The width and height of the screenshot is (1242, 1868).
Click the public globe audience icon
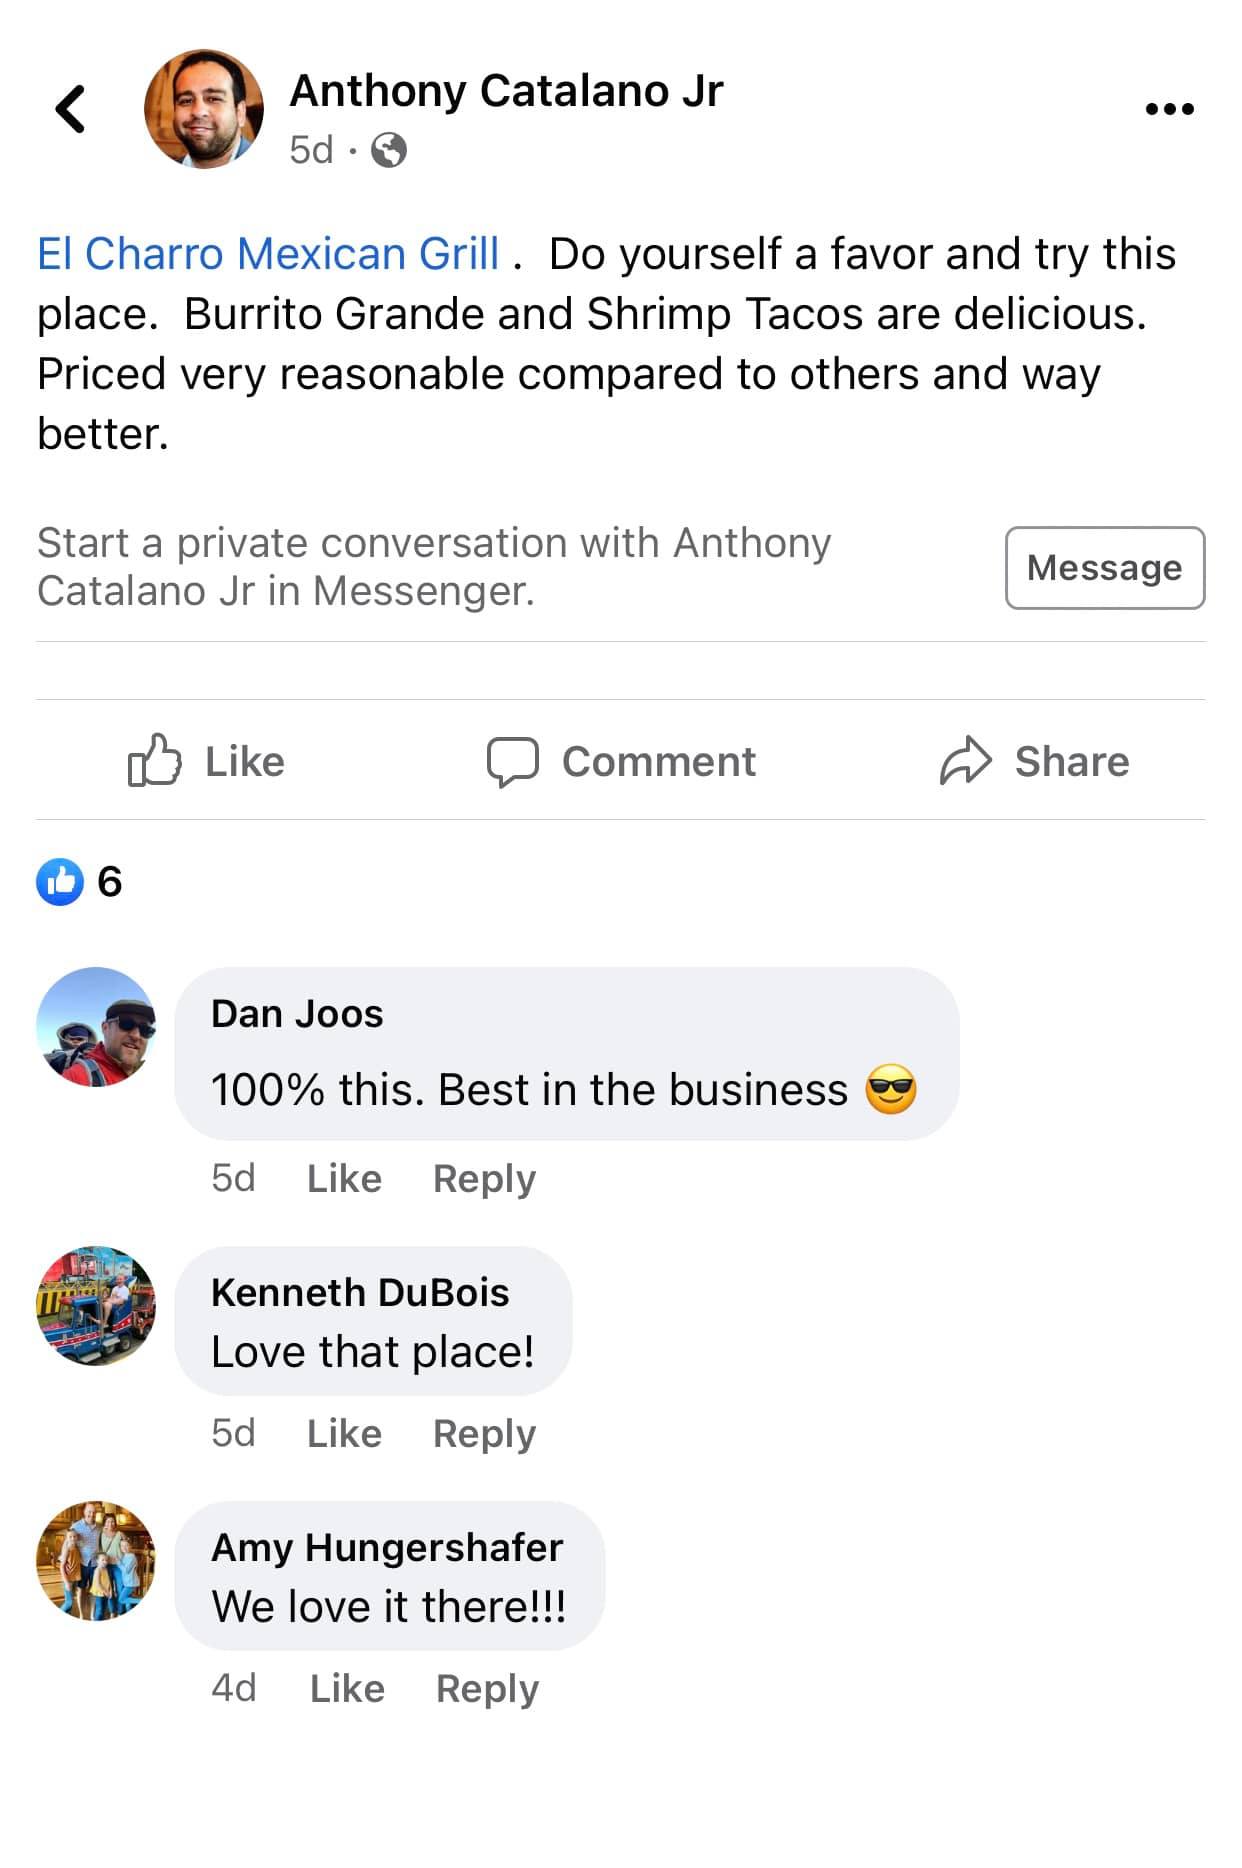388,151
